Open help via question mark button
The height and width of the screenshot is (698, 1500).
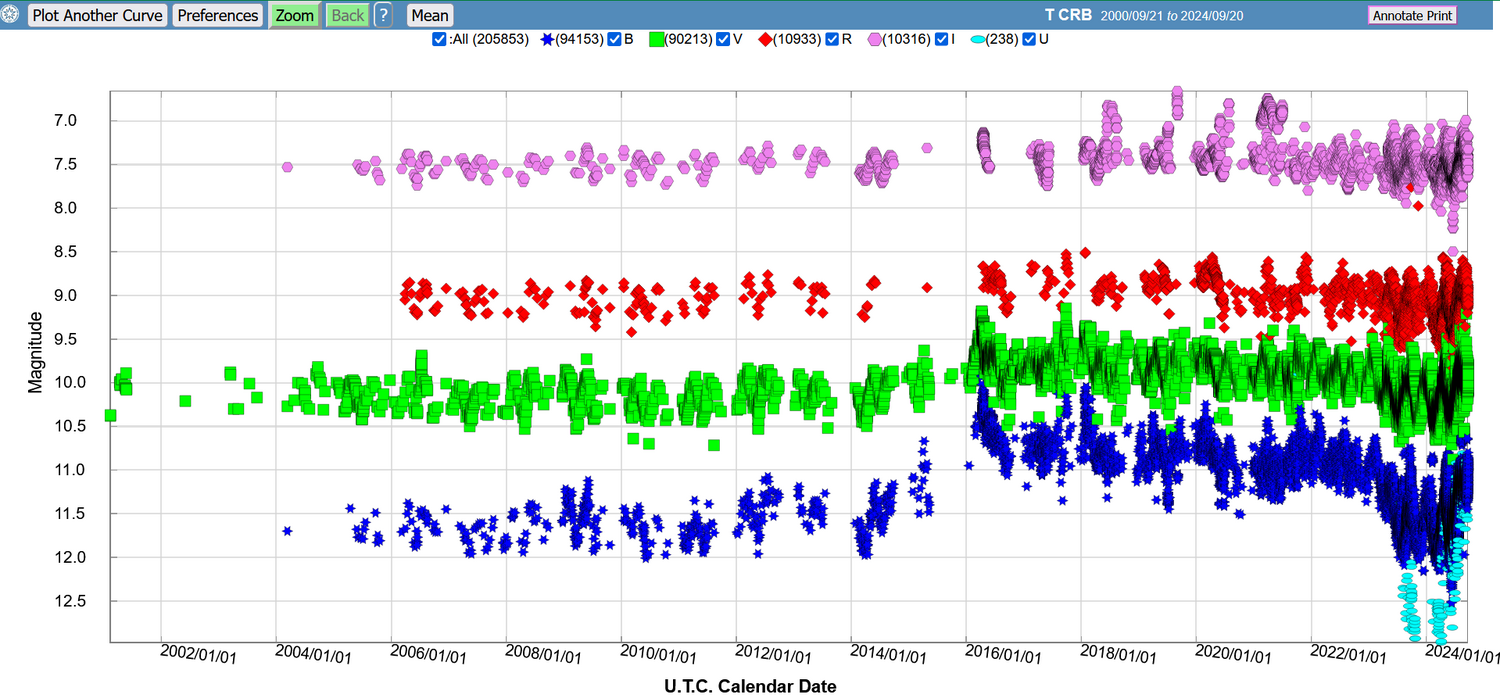tap(383, 16)
